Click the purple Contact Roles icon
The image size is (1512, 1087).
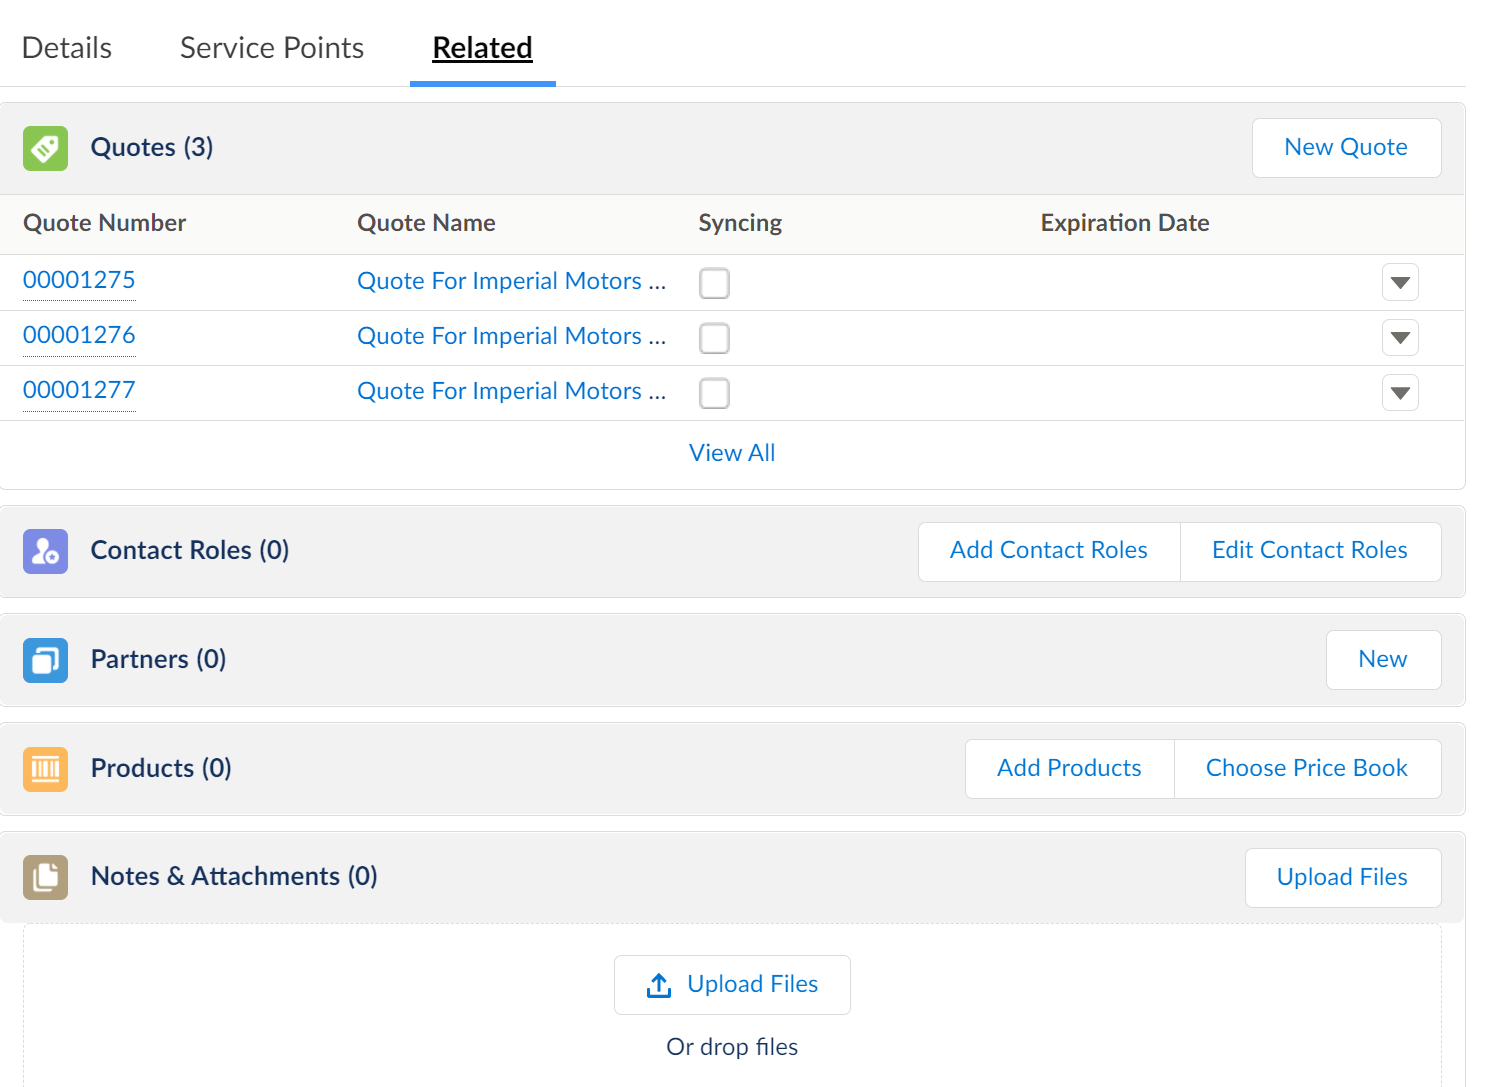pos(45,551)
